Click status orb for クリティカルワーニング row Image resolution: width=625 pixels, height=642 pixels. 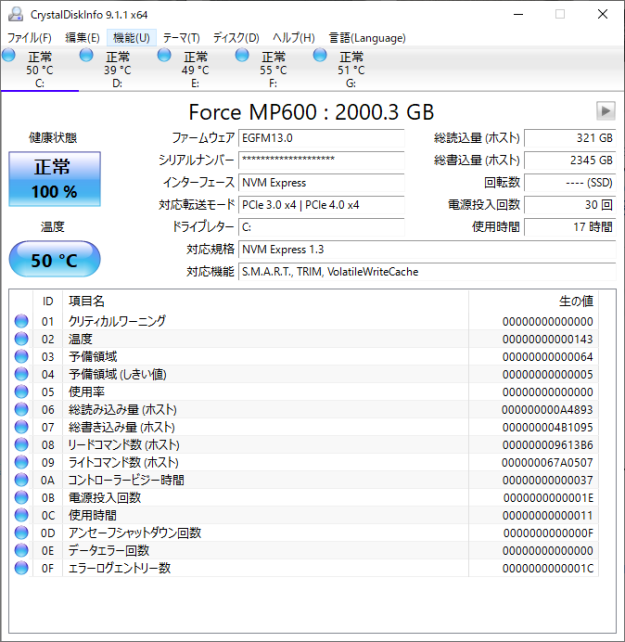point(22,321)
